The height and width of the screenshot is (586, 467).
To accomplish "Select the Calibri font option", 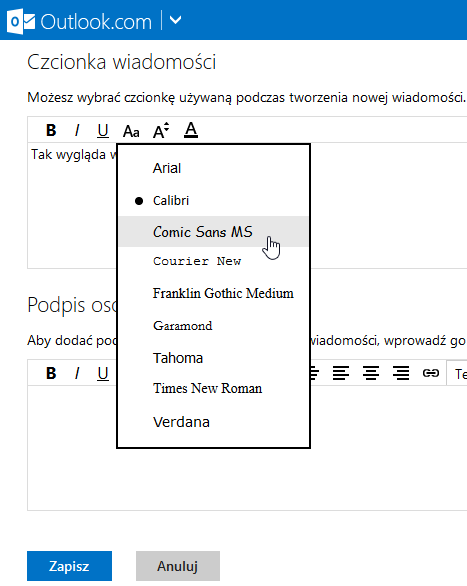I will click(213, 201).
